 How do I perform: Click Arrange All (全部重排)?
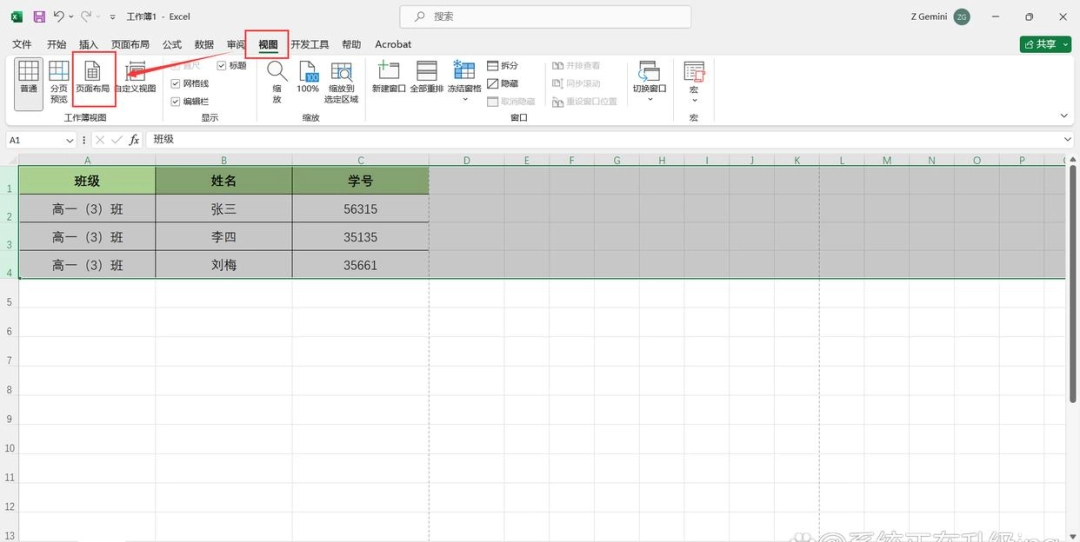click(x=427, y=77)
